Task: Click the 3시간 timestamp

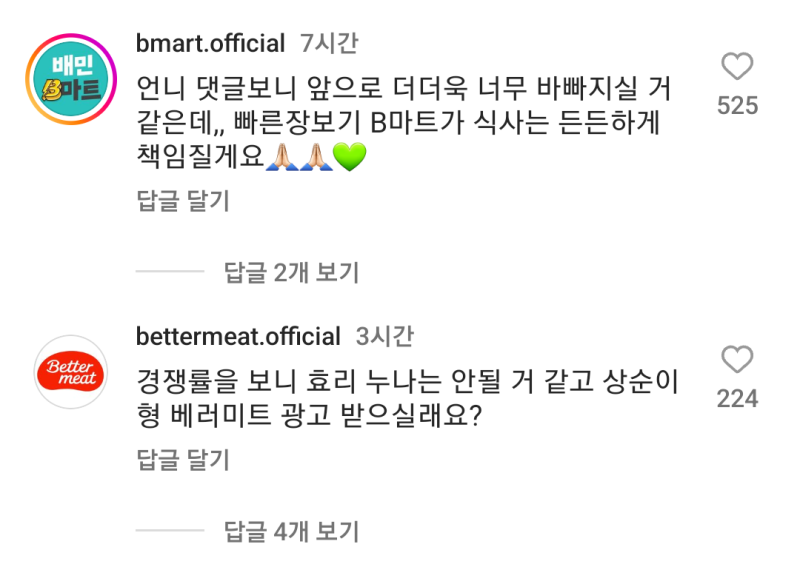Action: [x=385, y=336]
